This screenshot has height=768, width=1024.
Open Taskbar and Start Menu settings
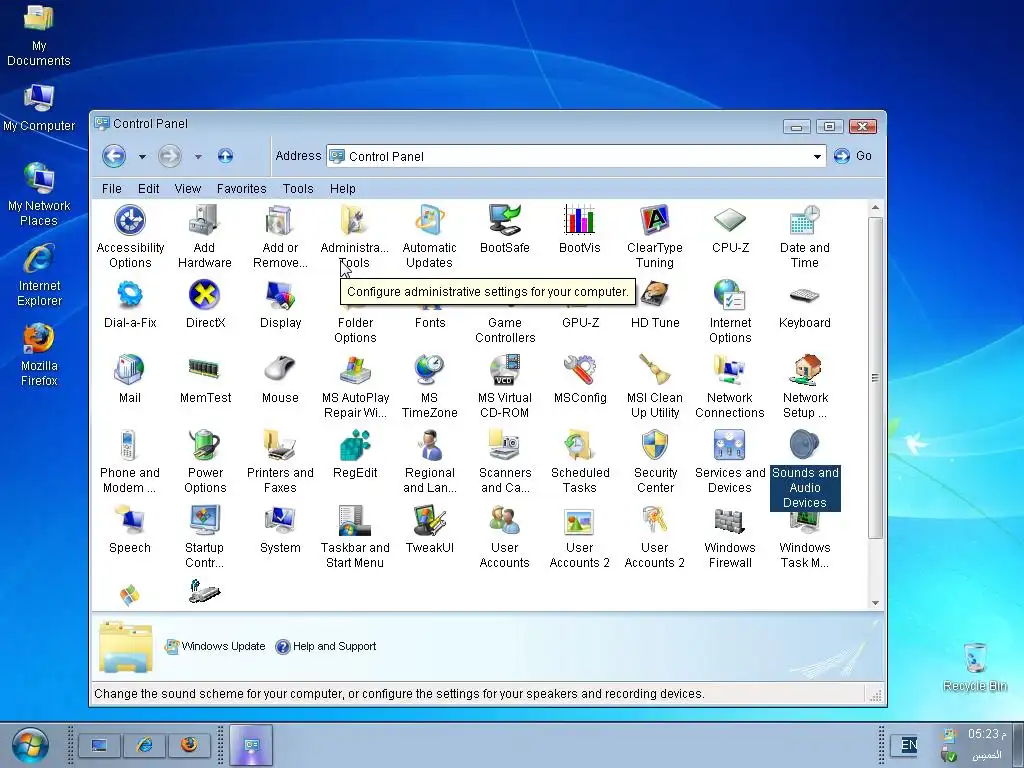[355, 537]
